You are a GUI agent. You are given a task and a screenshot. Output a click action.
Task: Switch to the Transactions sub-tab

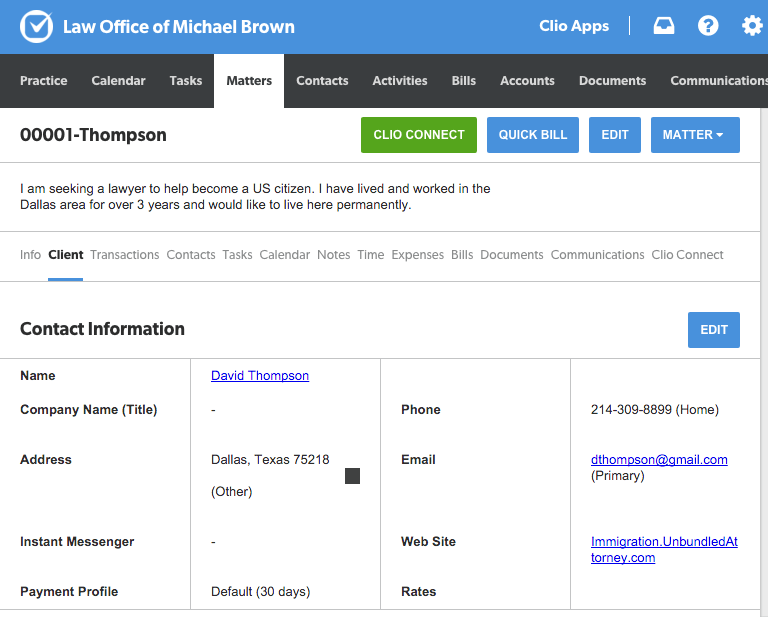pos(124,255)
